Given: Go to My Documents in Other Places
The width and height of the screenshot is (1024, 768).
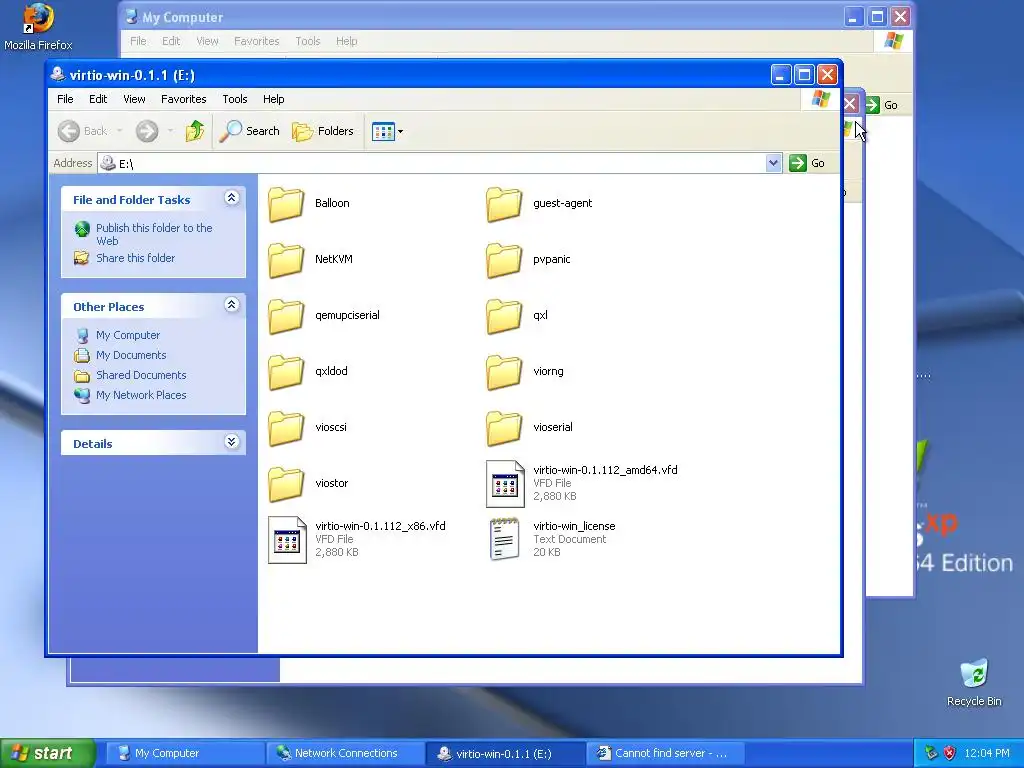Looking at the screenshot, I should pyautogui.click(x=131, y=355).
